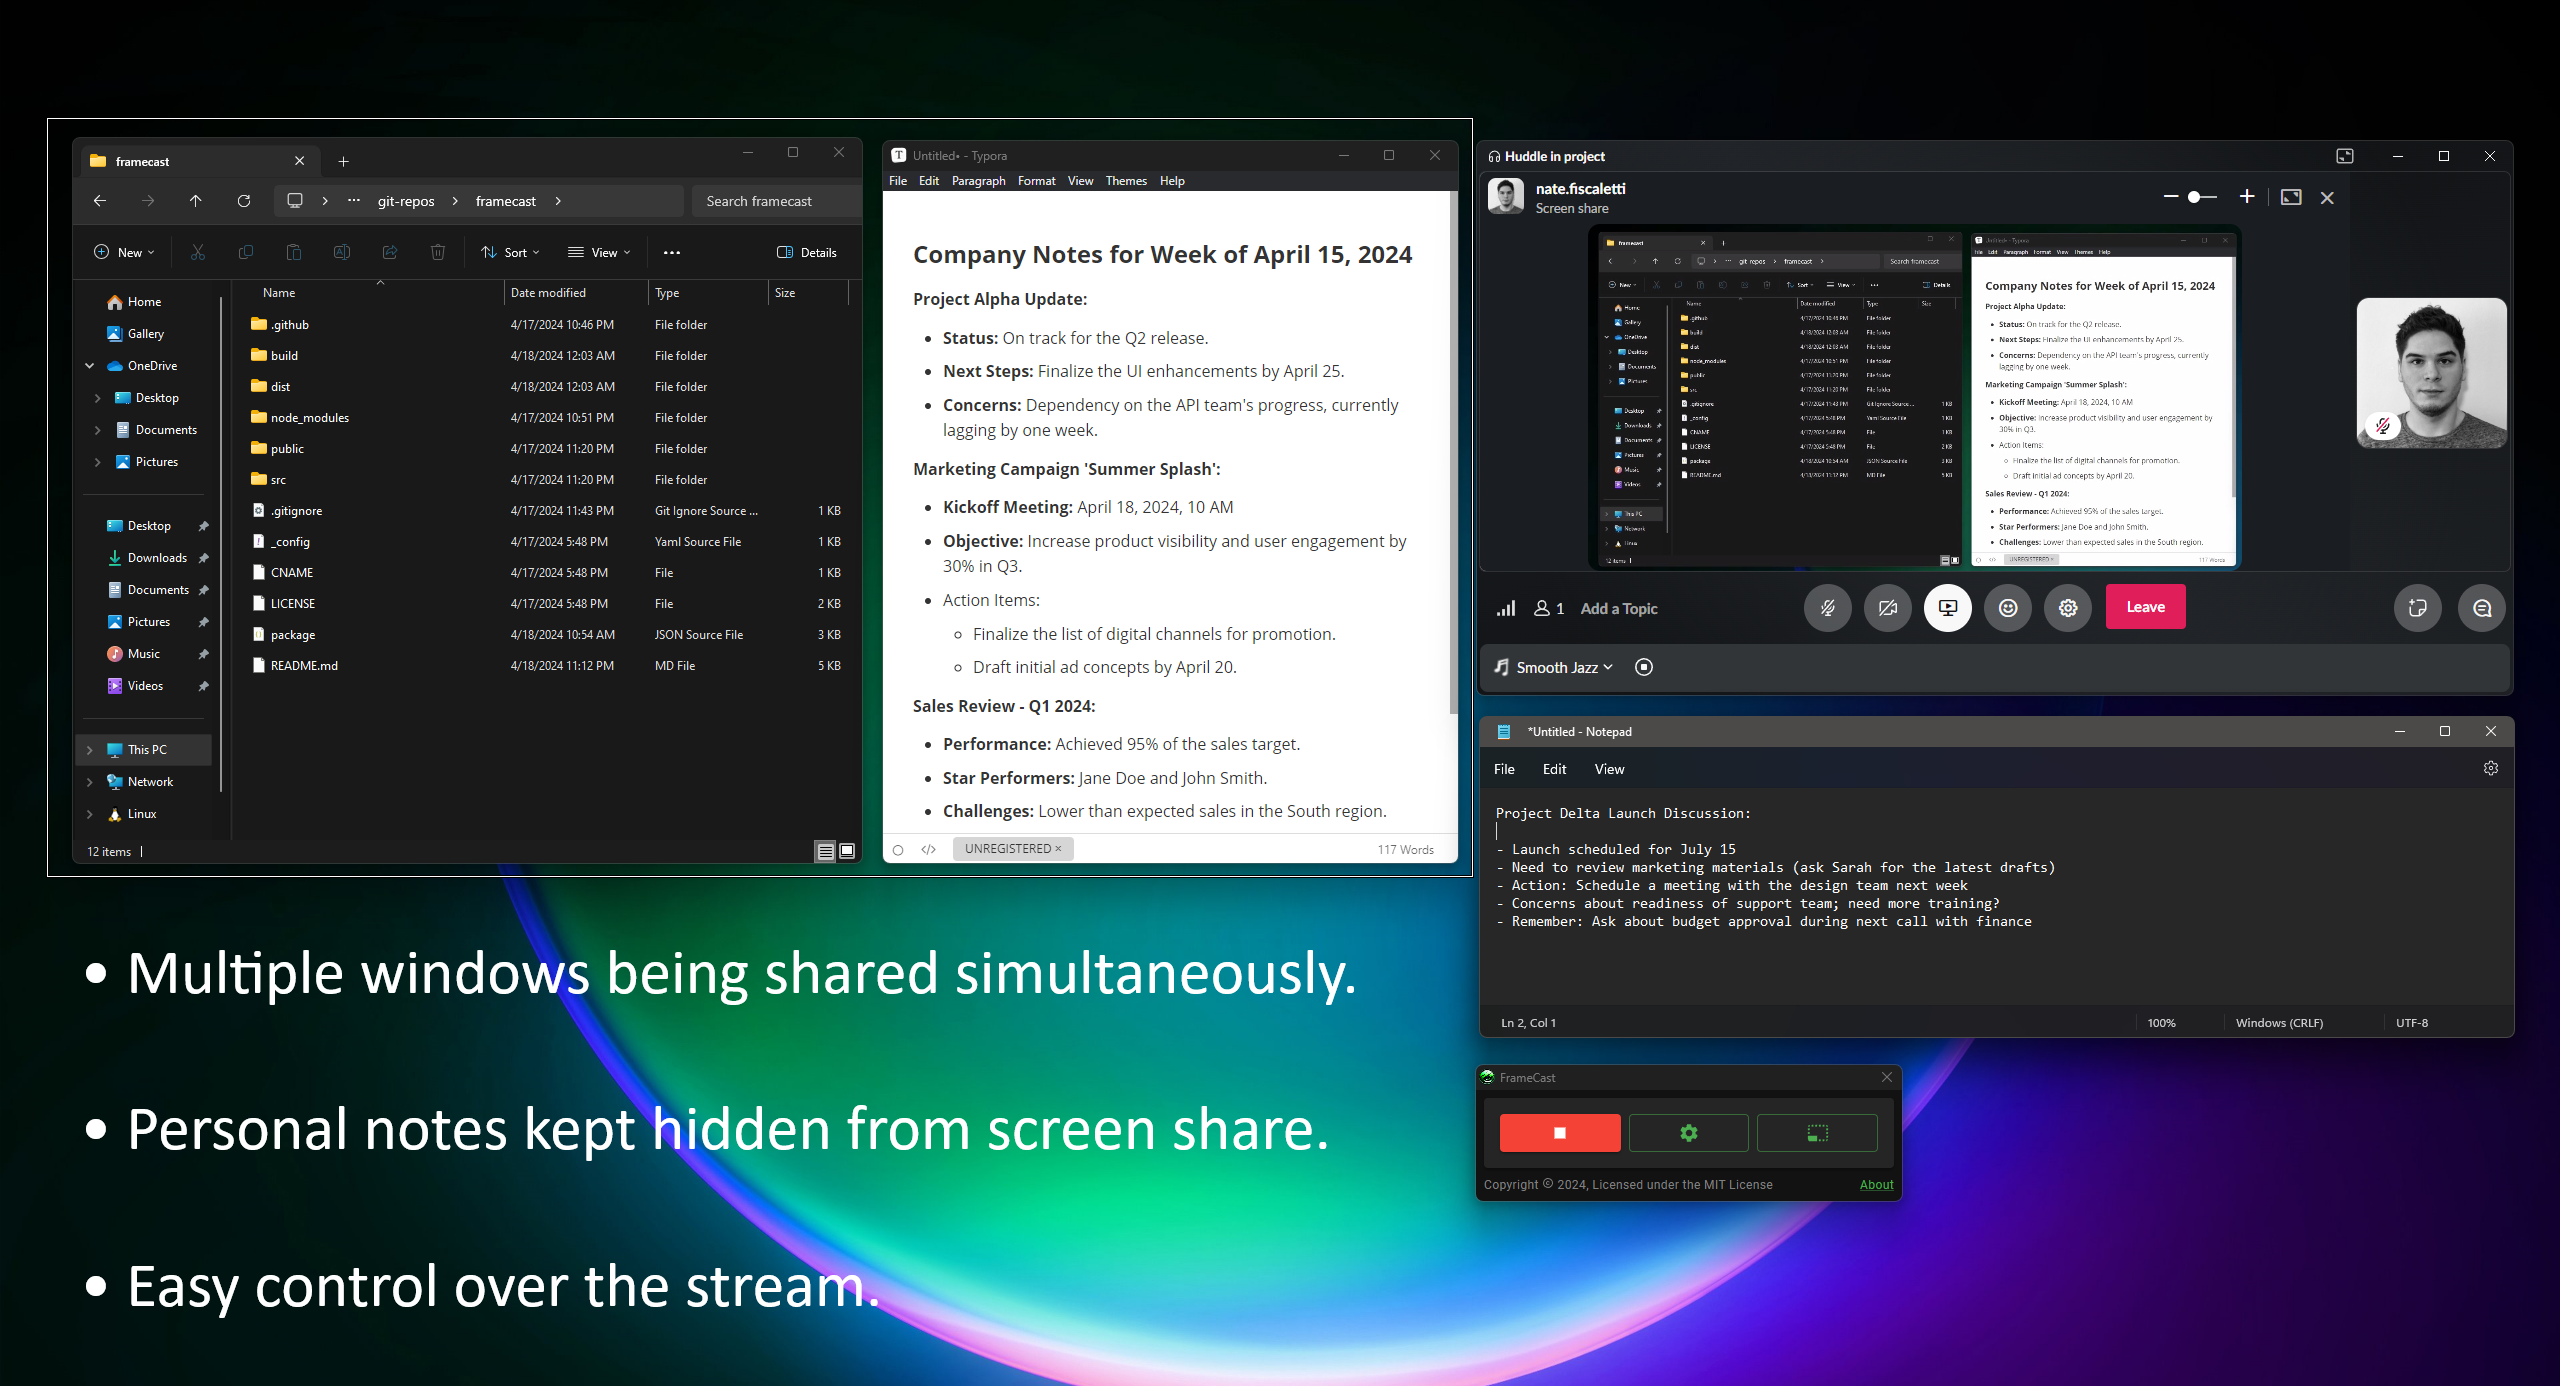Toggle Typora source code mode icon

pos(928,850)
